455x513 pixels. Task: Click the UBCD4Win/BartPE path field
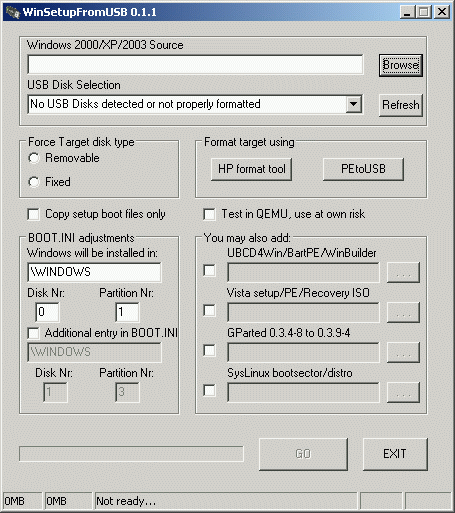[x=303, y=272]
